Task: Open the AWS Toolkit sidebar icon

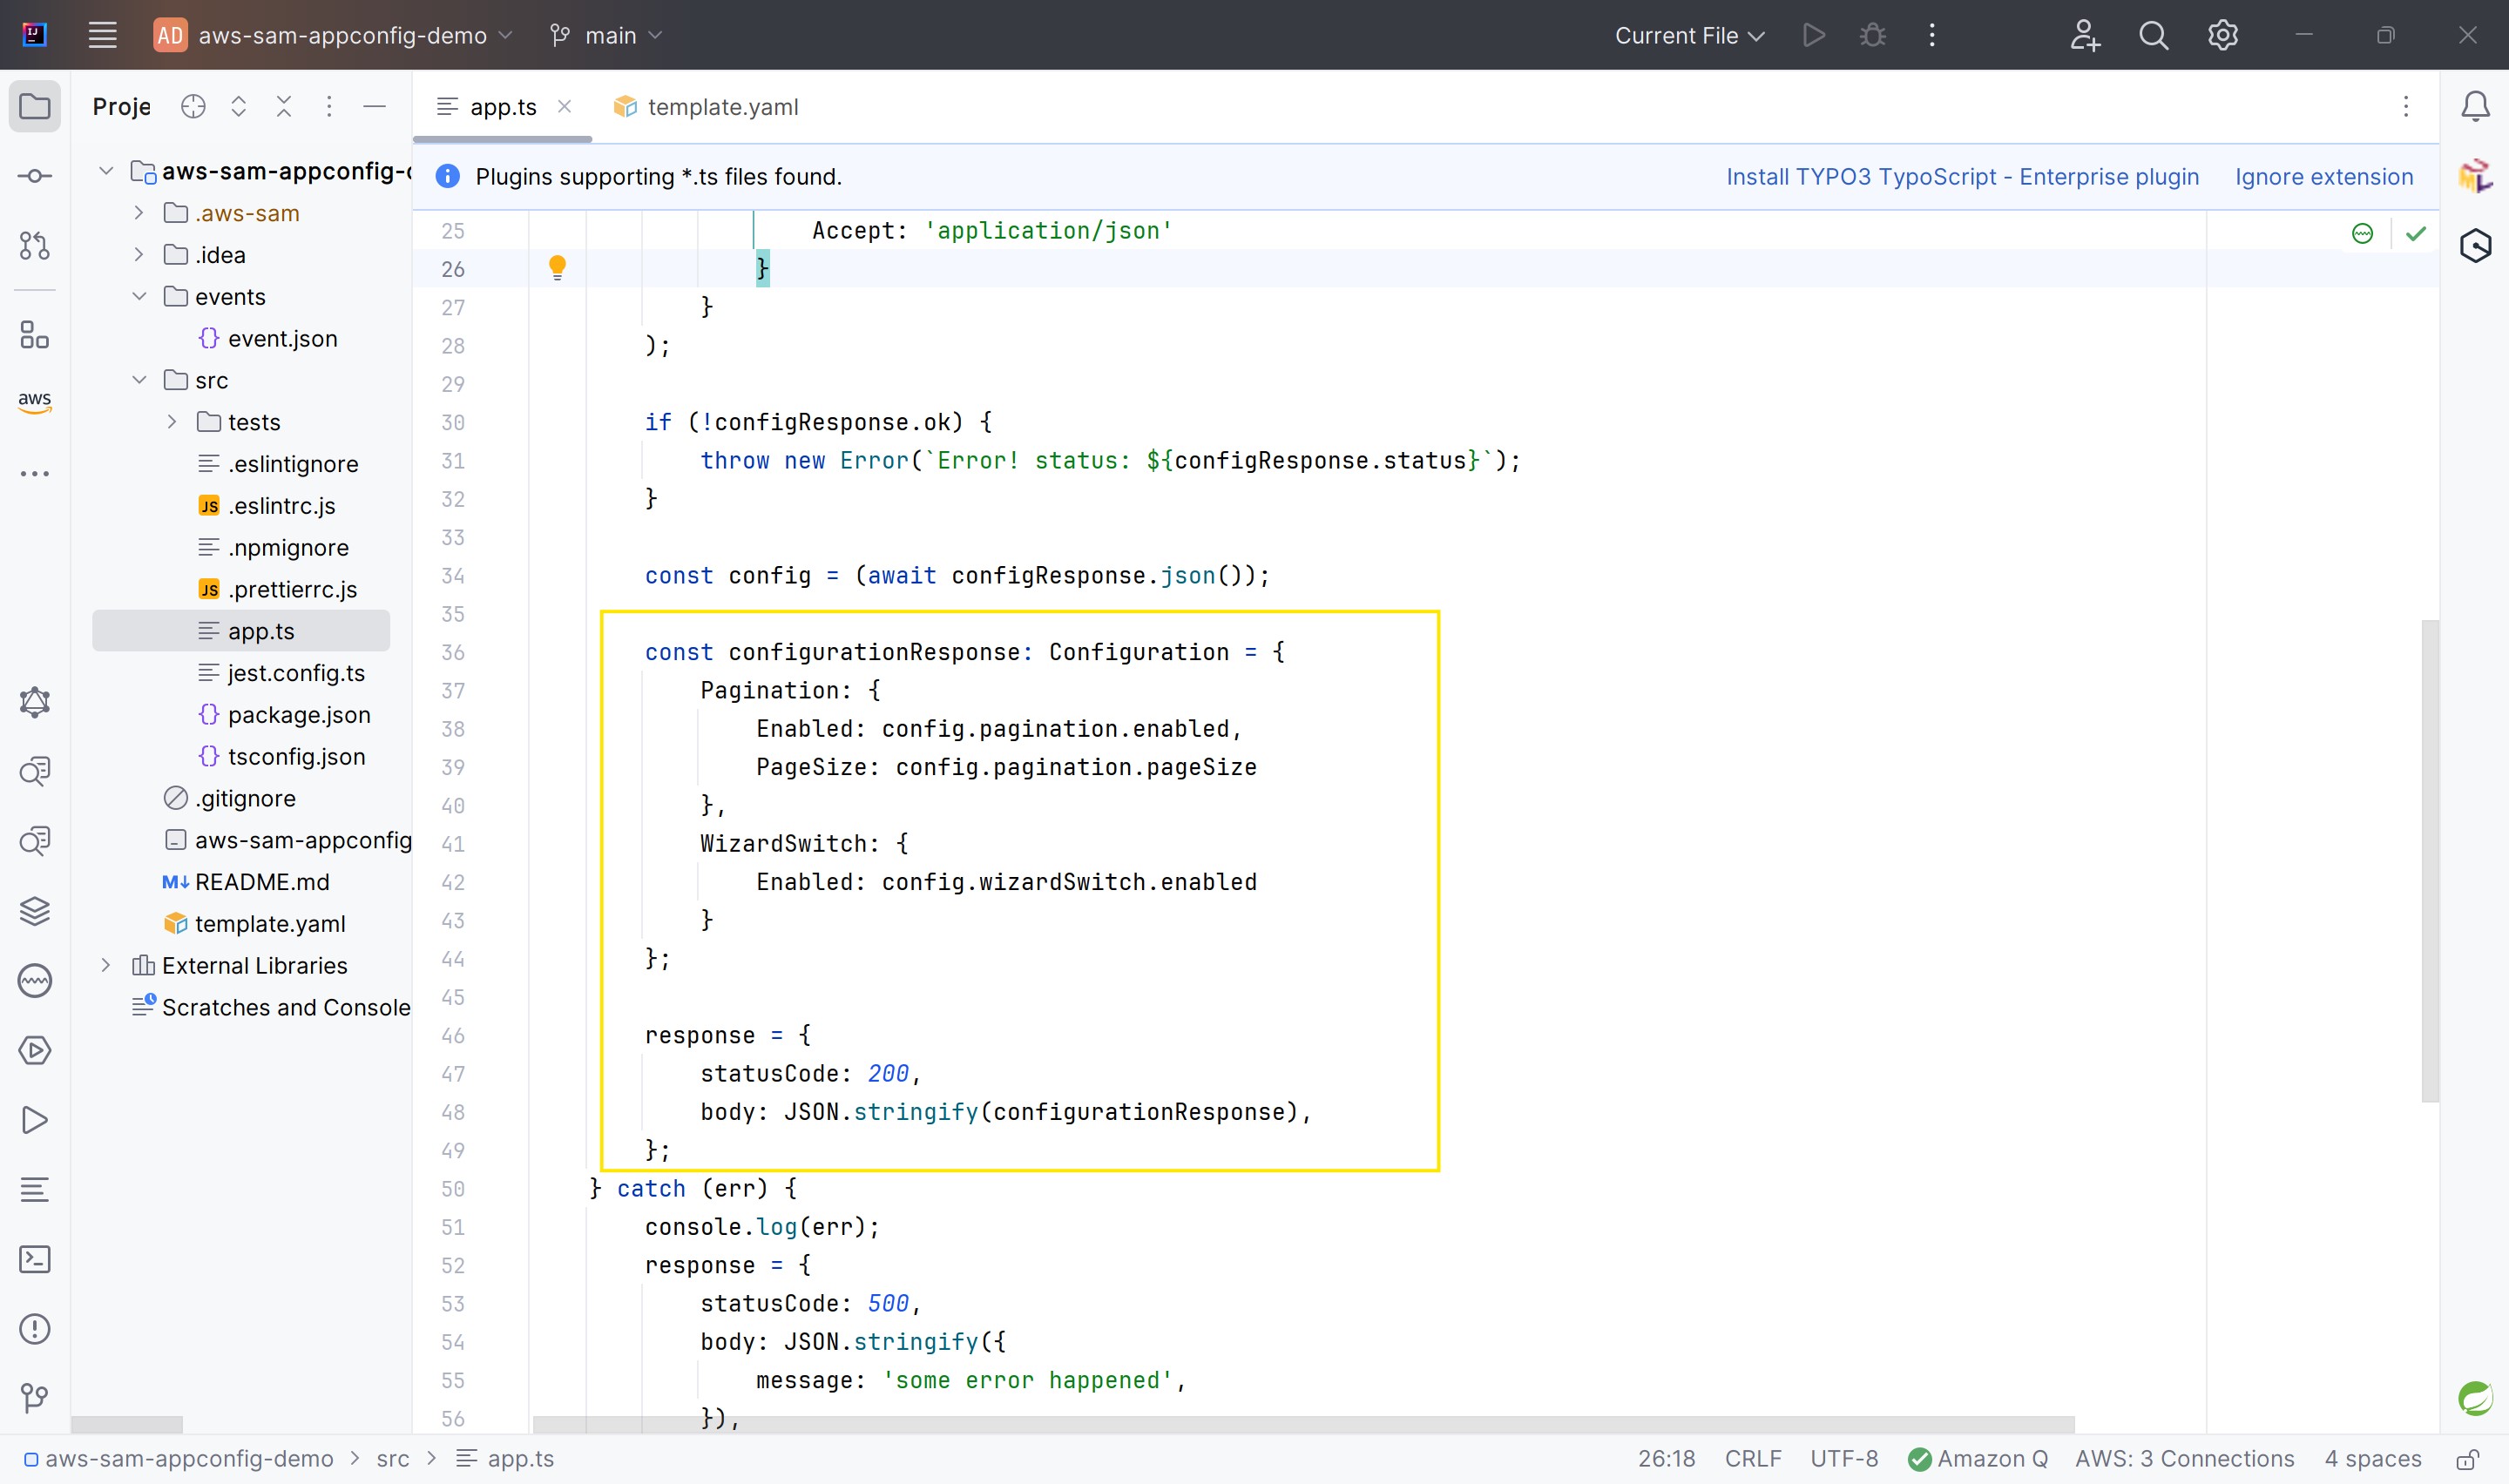Action: click(x=35, y=402)
